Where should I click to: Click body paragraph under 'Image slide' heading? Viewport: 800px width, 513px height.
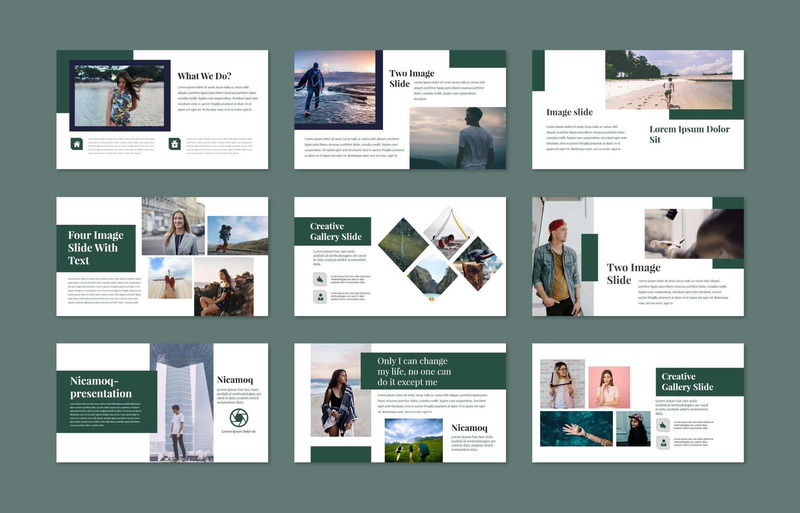coord(586,137)
